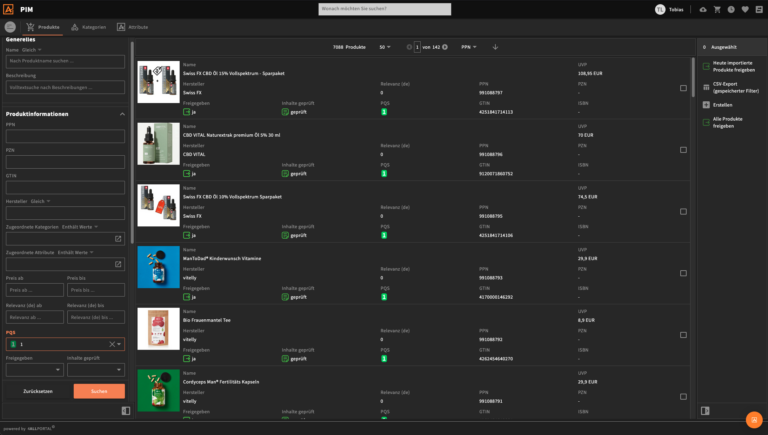
Task: Open the Bio Frauenmantel Tee thumbnail
Action: 158,329
